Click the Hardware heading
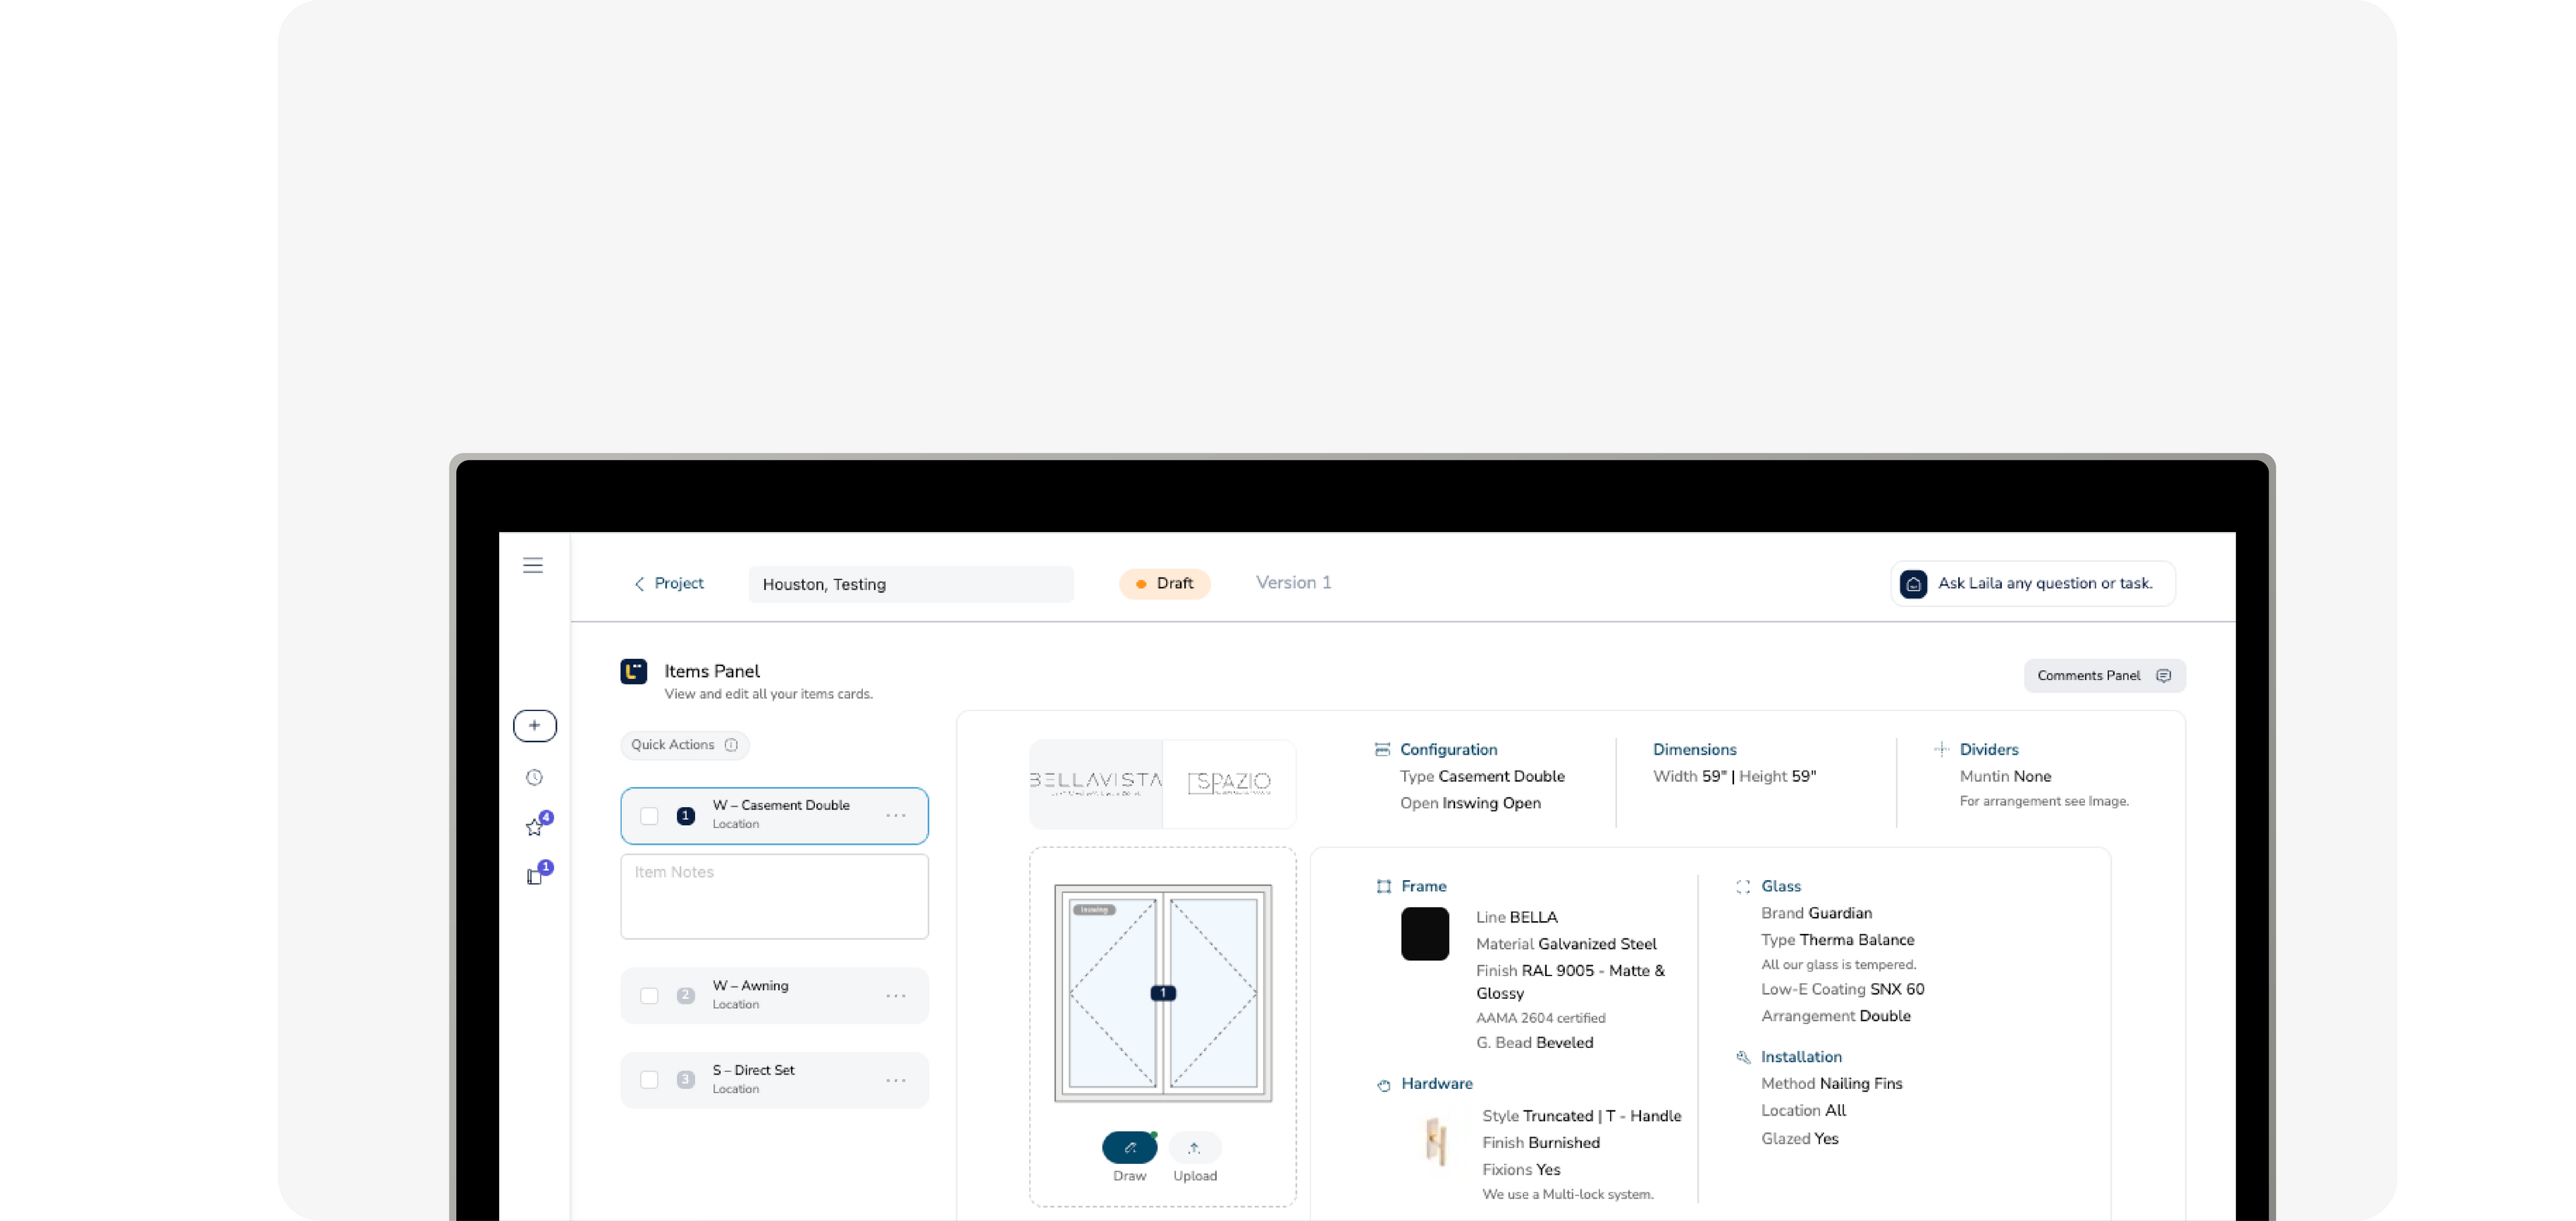The height and width of the screenshot is (1221, 2576). point(1436,1084)
